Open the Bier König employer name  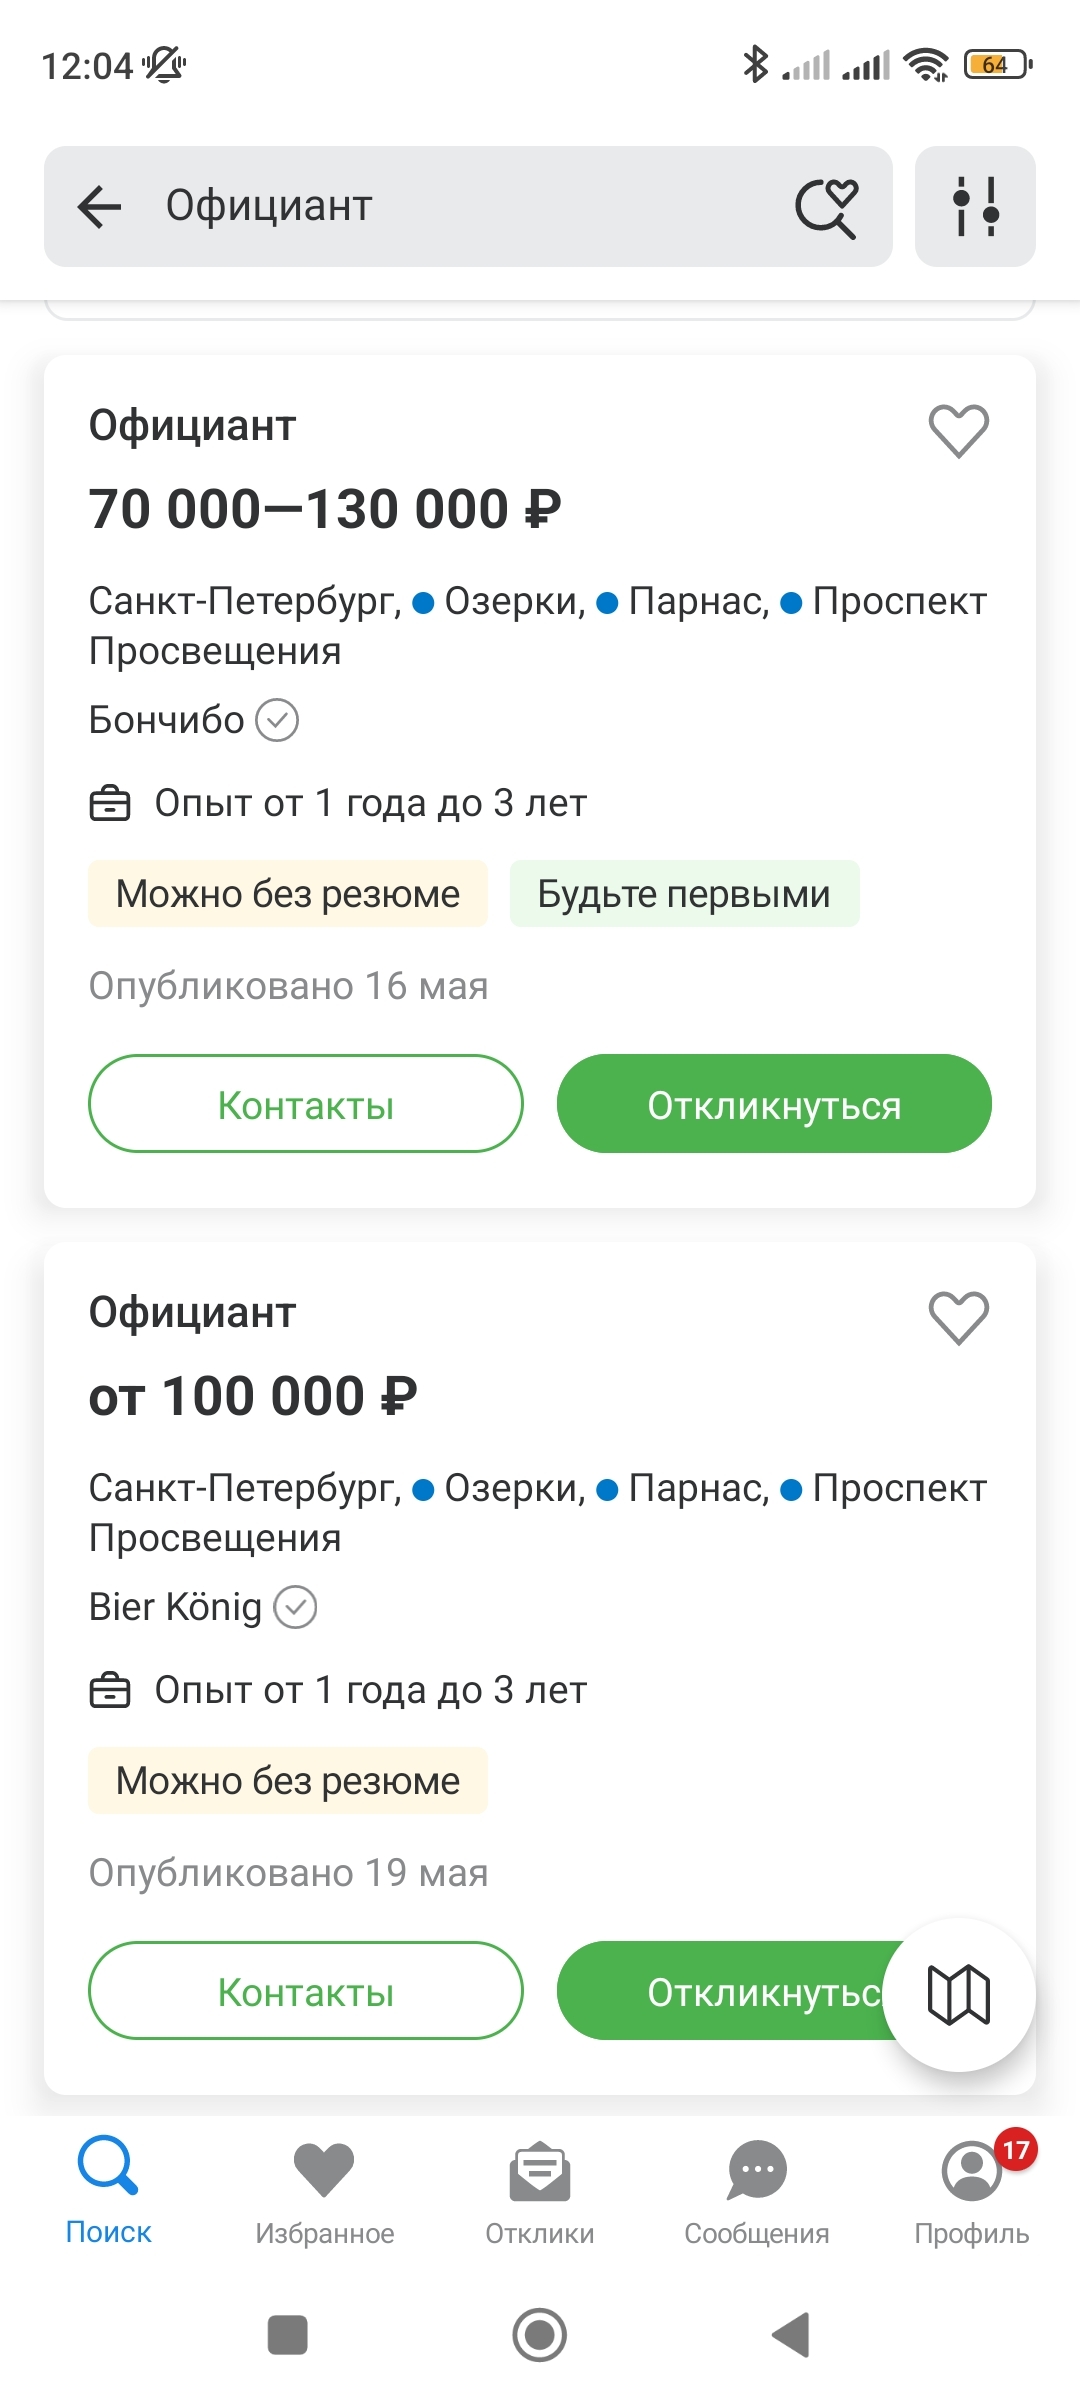coord(176,1607)
